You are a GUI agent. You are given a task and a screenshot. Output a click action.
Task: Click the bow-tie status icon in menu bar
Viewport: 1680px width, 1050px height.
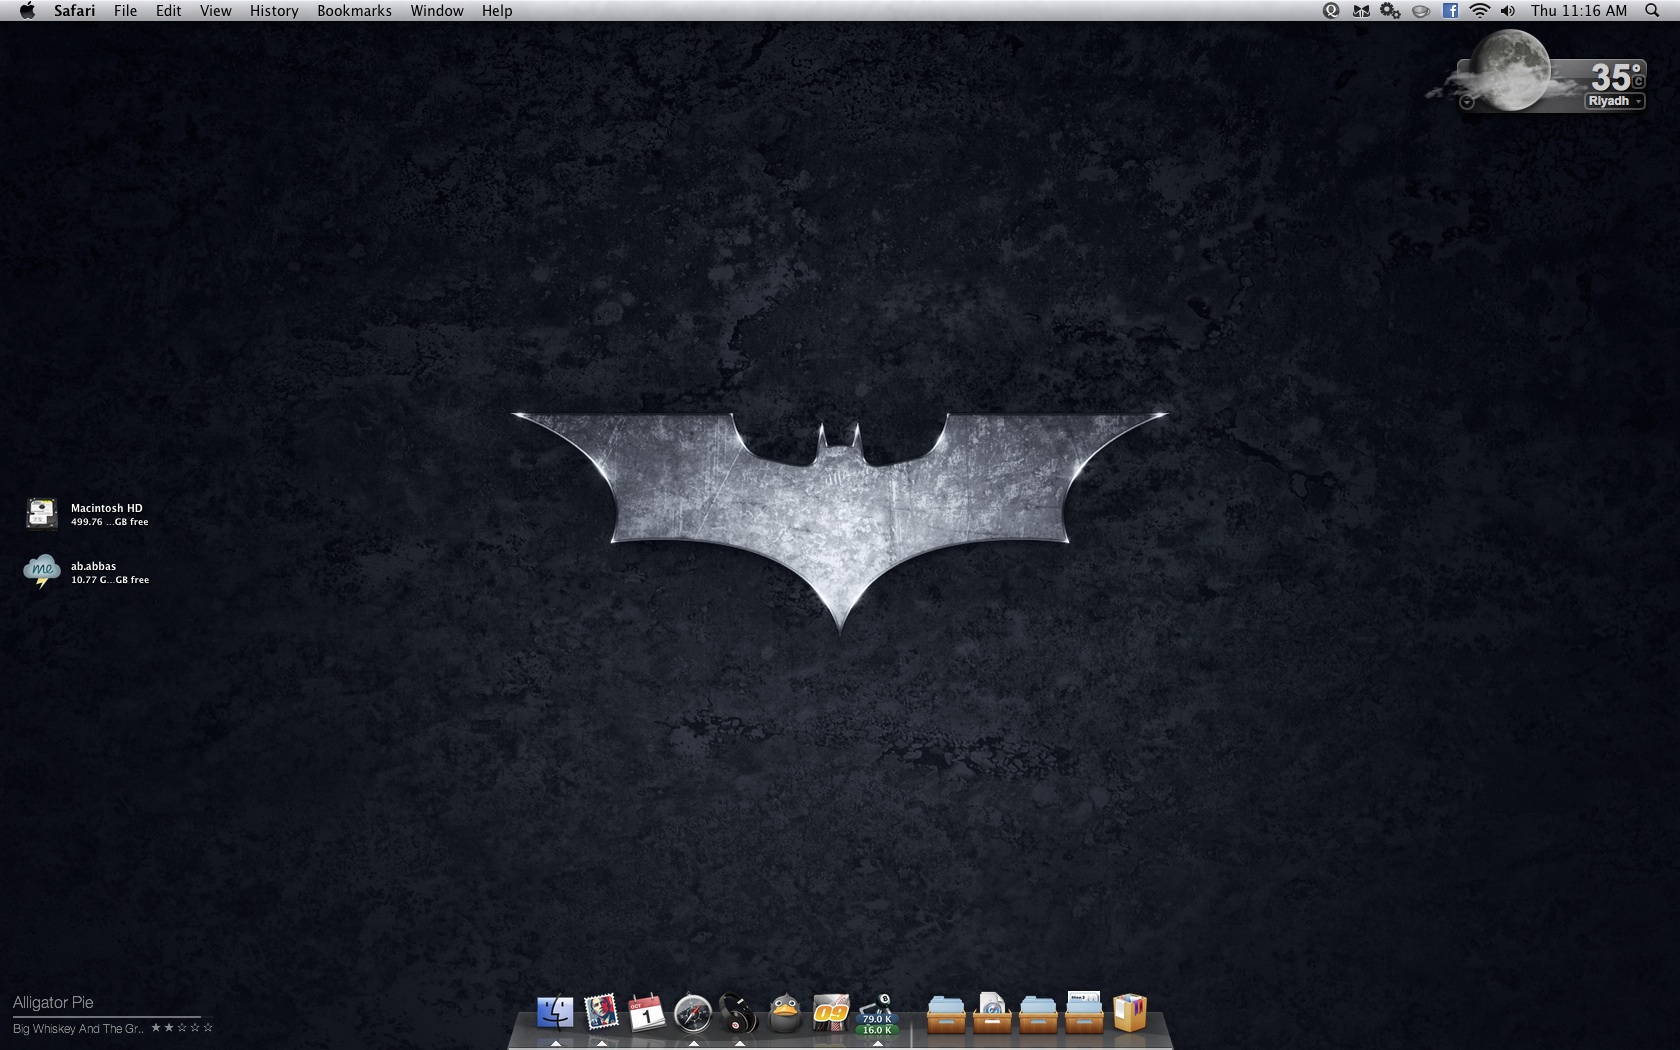tap(1360, 11)
